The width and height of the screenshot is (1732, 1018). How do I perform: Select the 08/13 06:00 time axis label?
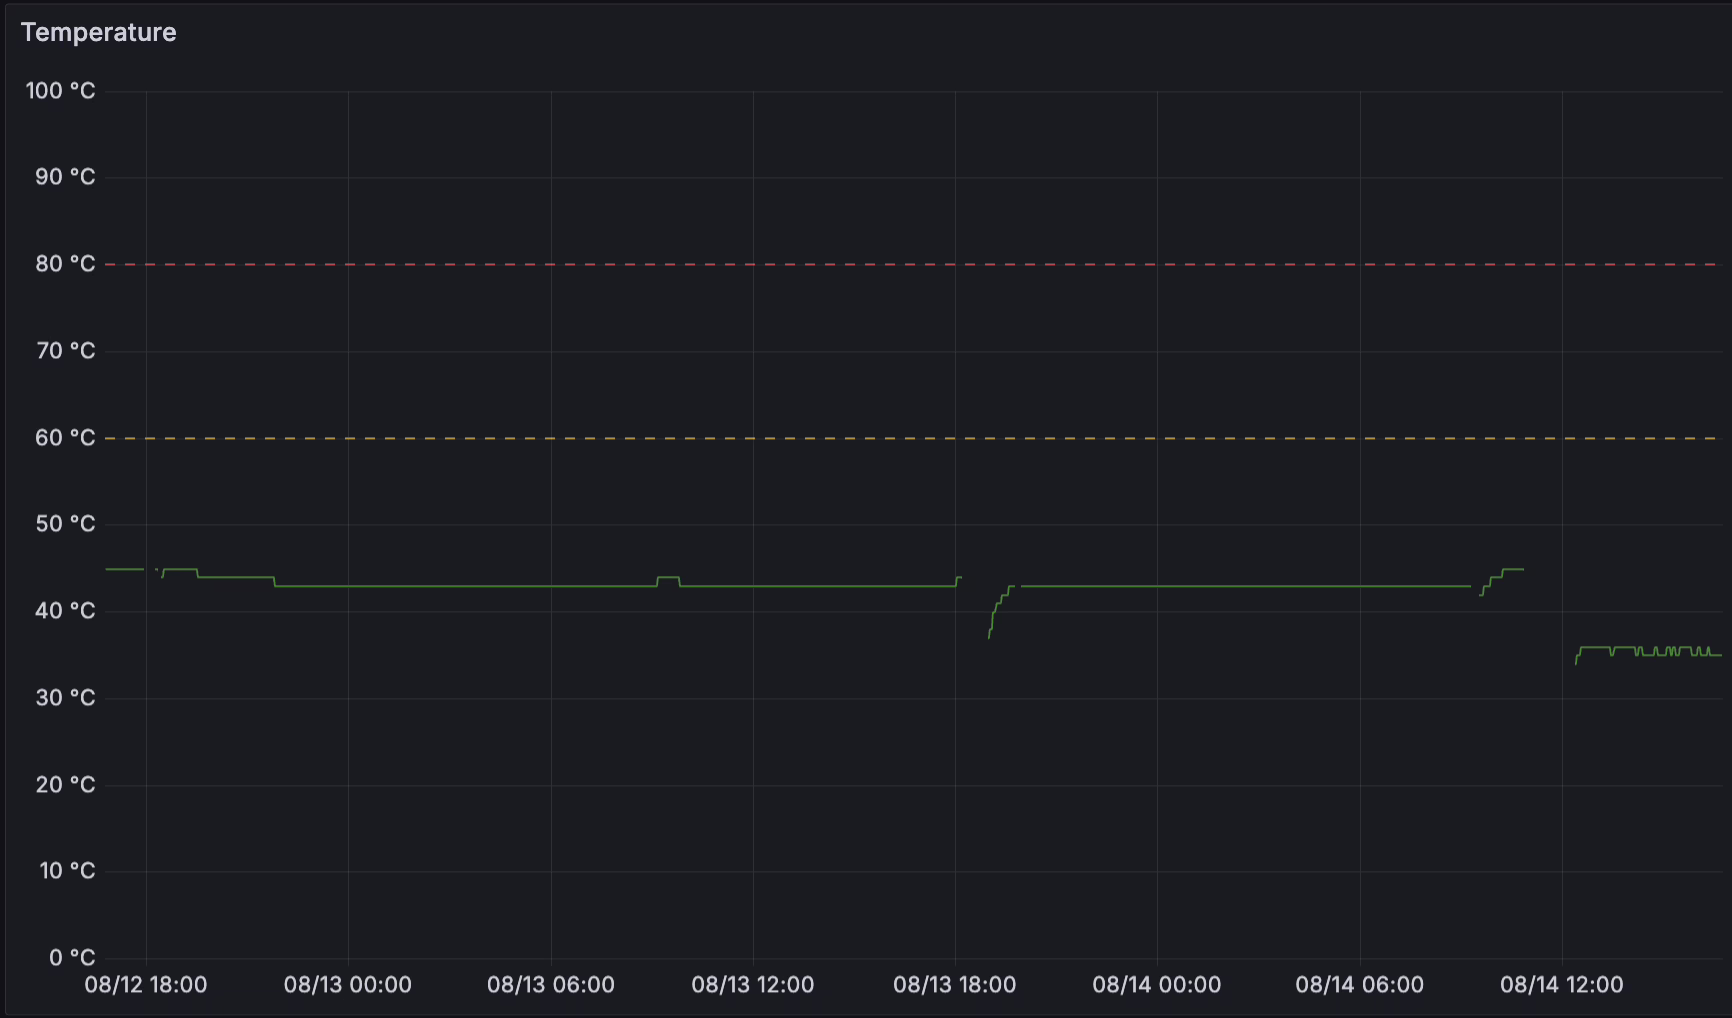[x=551, y=985]
